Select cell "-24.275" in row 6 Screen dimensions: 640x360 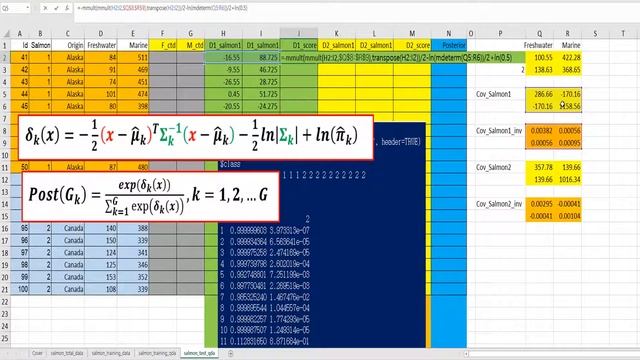(x=261, y=106)
